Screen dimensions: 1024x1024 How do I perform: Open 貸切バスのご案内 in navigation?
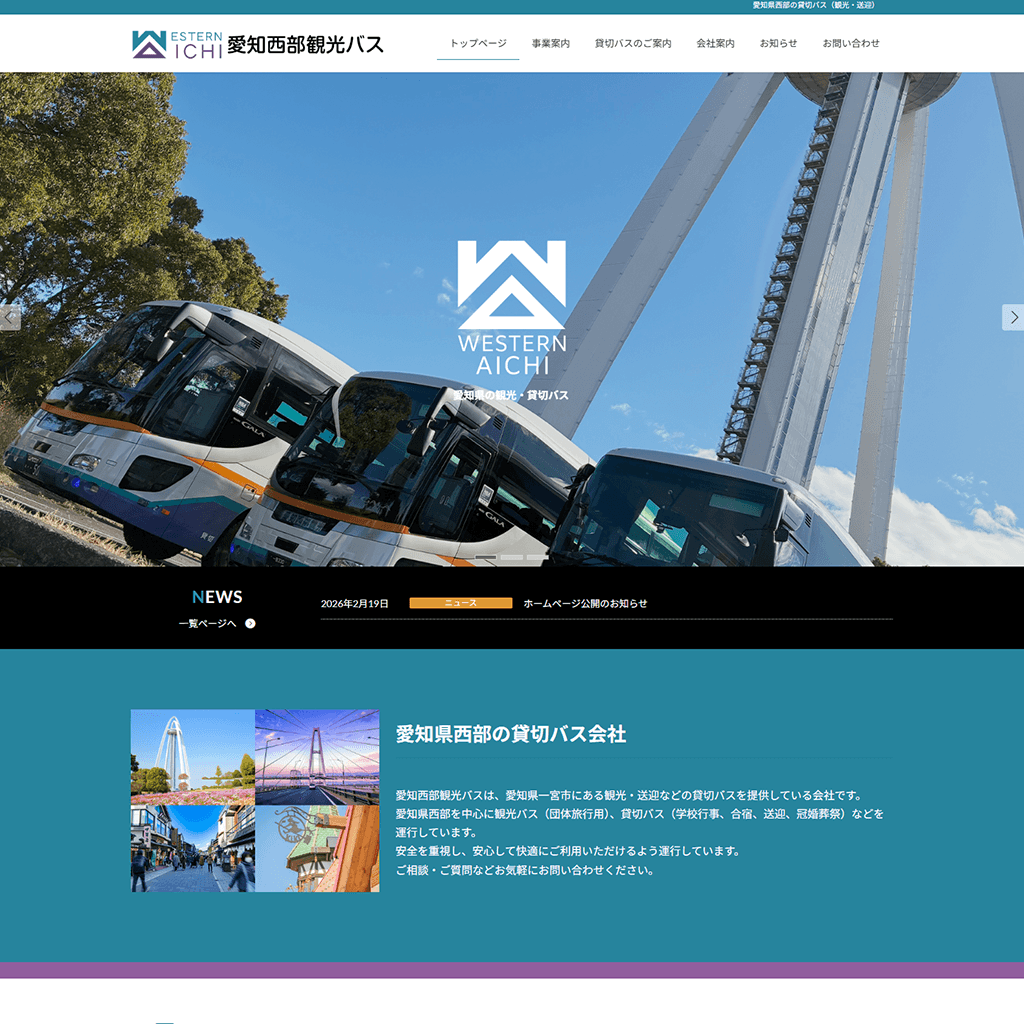point(633,44)
